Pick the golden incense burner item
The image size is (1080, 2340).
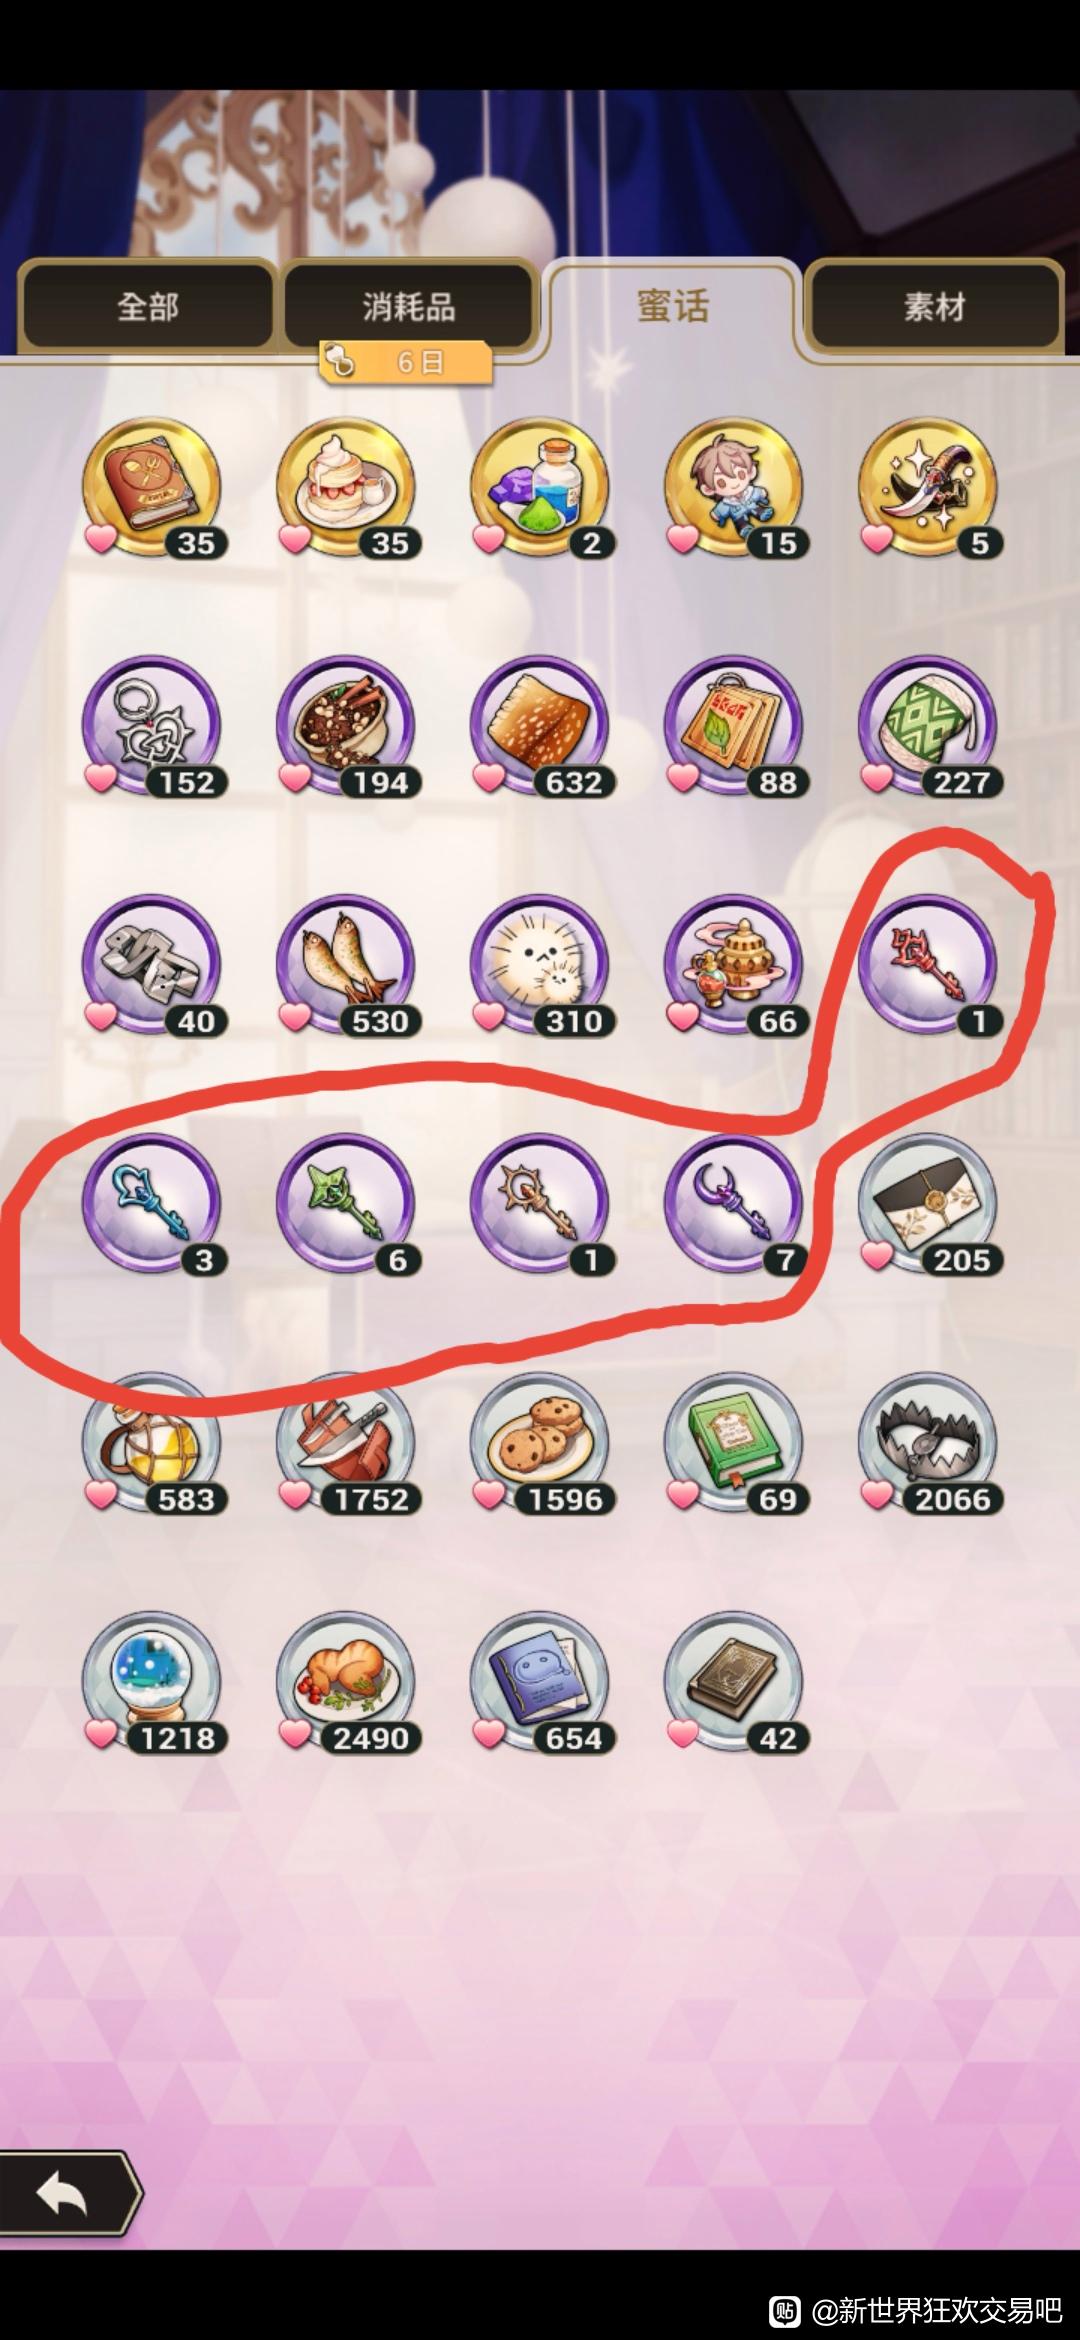(x=734, y=965)
